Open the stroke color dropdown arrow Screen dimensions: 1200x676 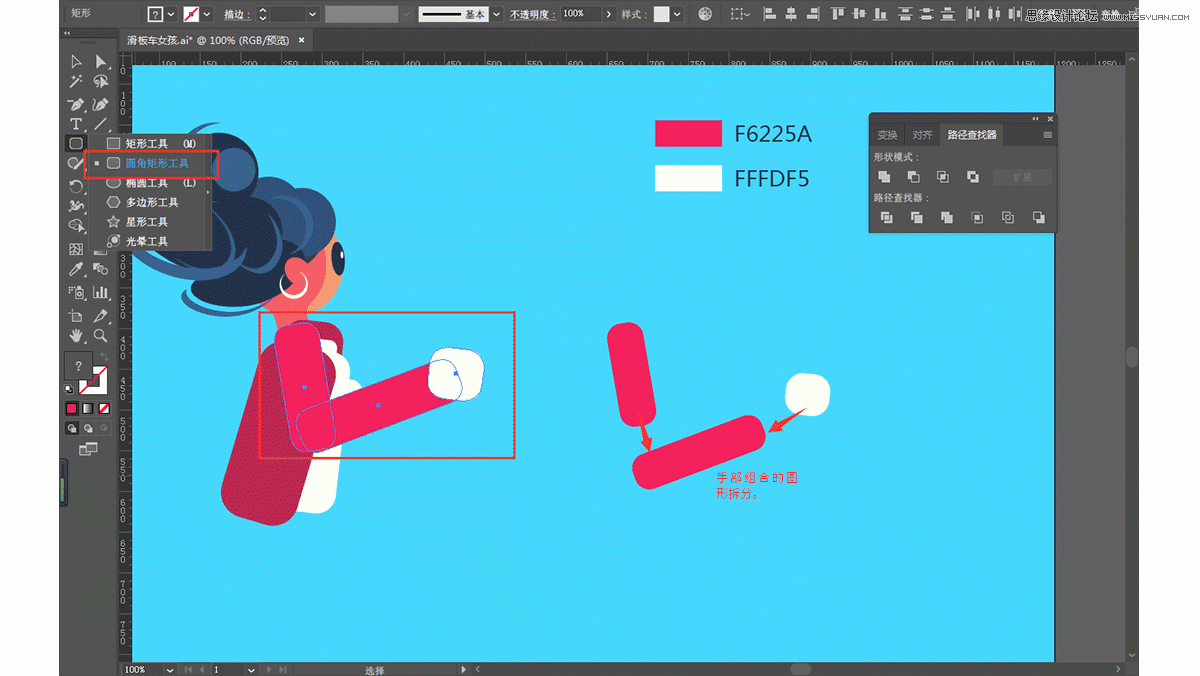click(206, 14)
